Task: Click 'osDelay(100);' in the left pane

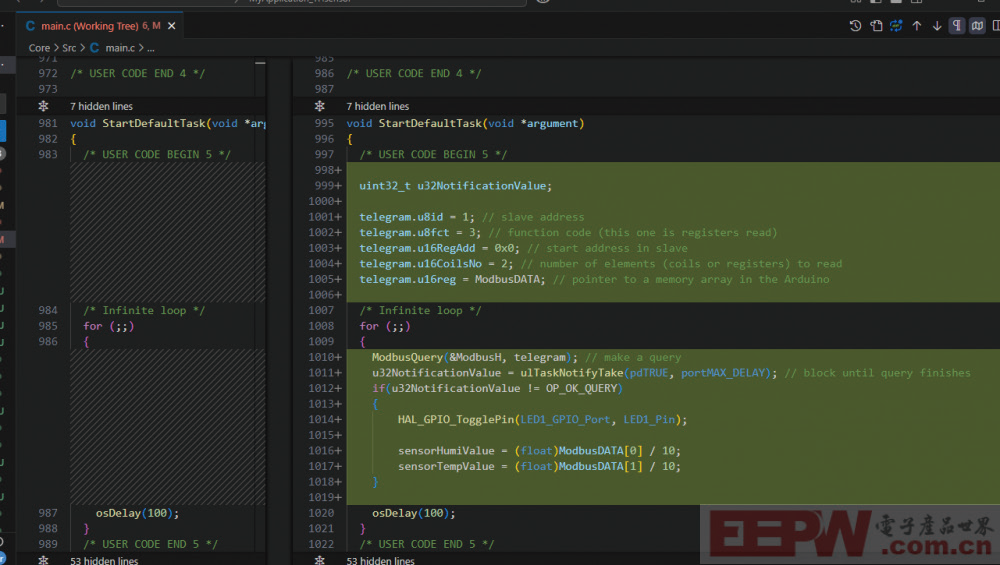Action: click(137, 513)
